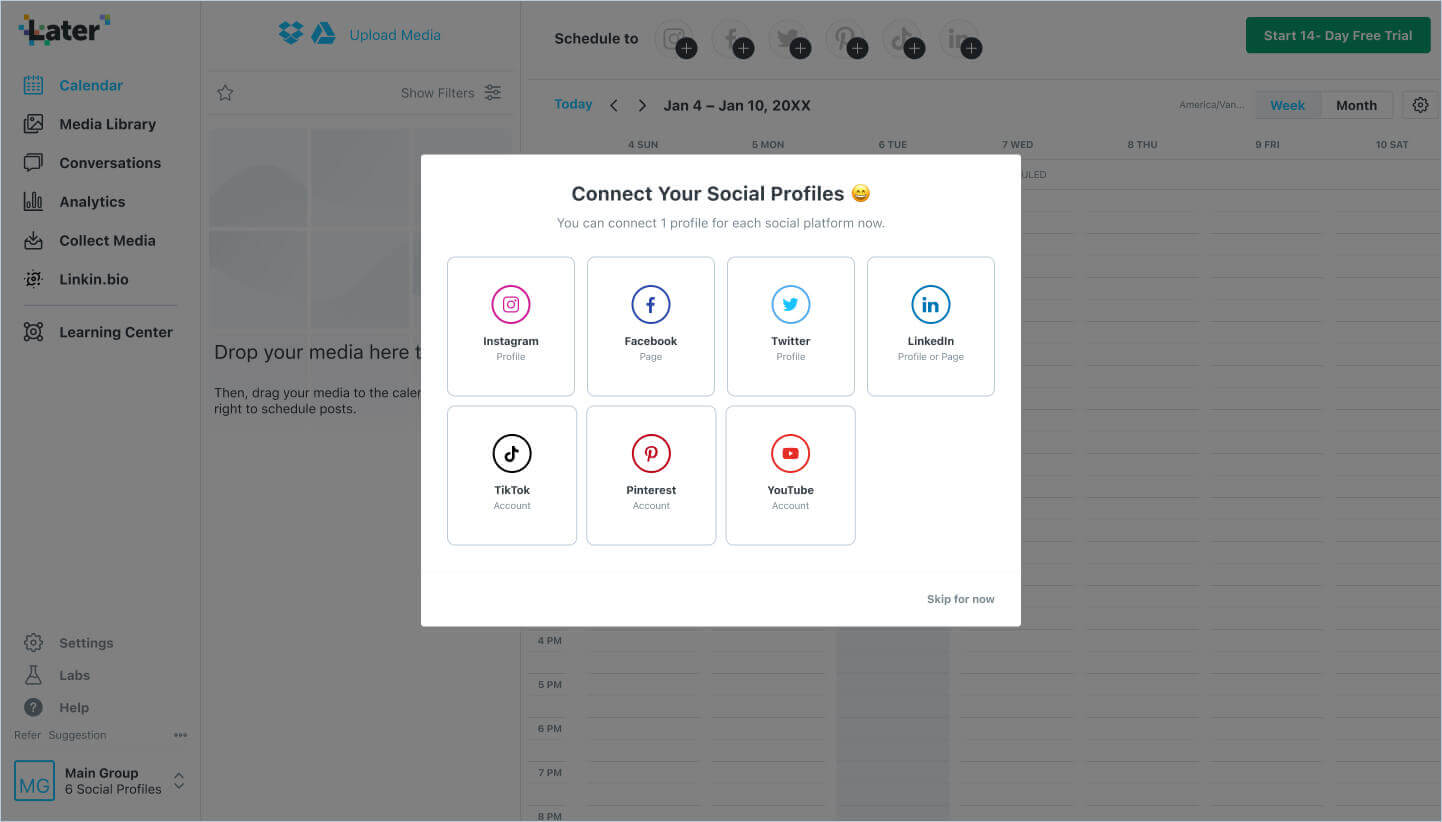The width and height of the screenshot is (1442, 822).
Task: Click the Dropbox upload icon
Action: (x=291, y=34)
